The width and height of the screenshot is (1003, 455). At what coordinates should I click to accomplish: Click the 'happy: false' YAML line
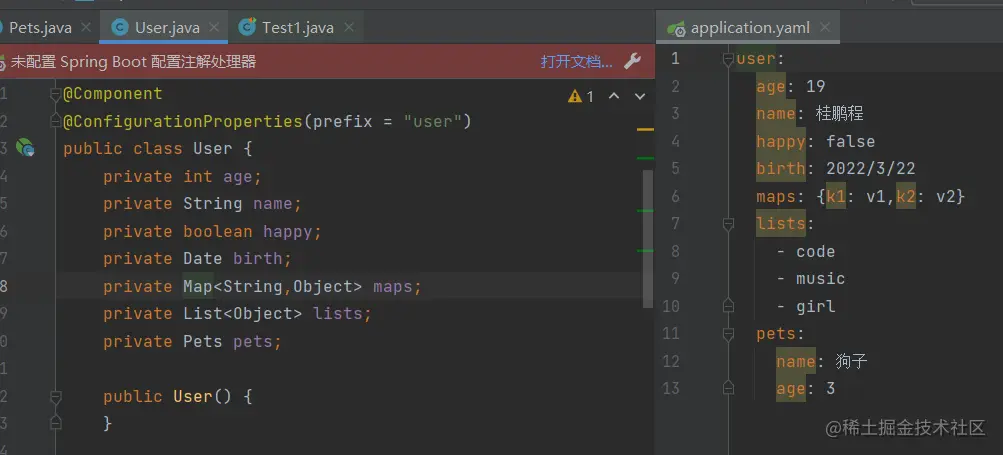(816, 141)
